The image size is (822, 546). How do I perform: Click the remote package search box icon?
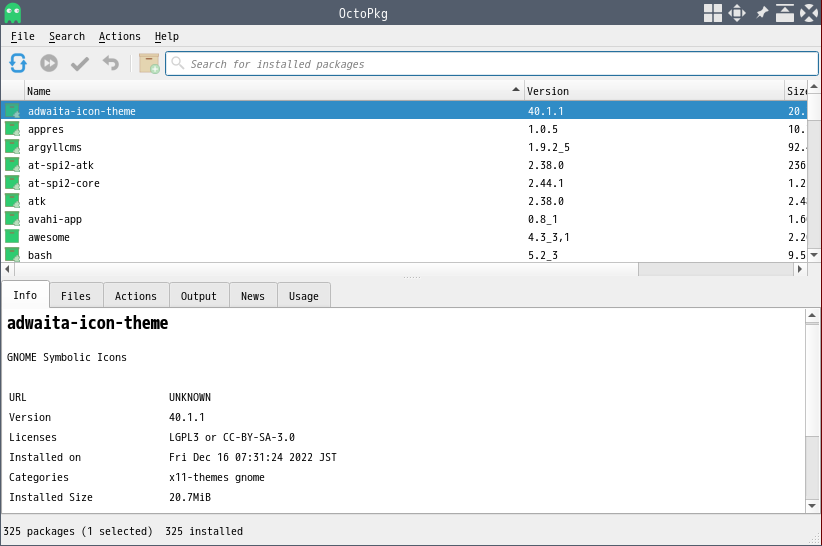(149, 63)
